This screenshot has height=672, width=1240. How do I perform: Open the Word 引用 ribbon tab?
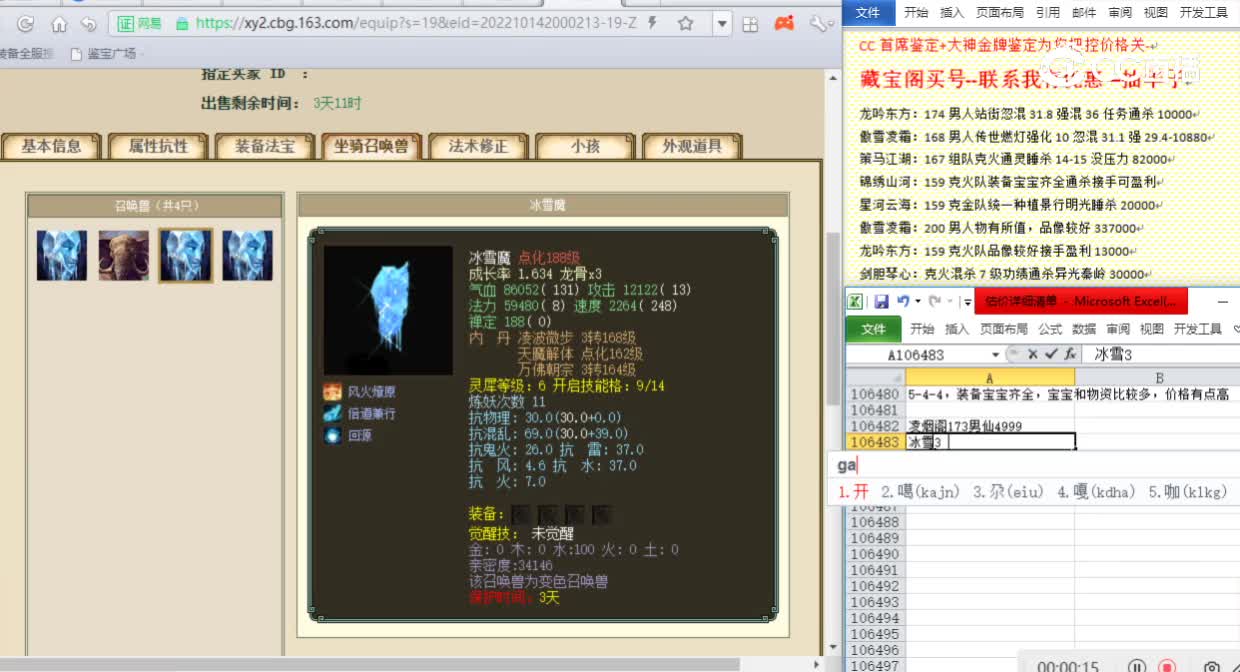coord(1048,13)
